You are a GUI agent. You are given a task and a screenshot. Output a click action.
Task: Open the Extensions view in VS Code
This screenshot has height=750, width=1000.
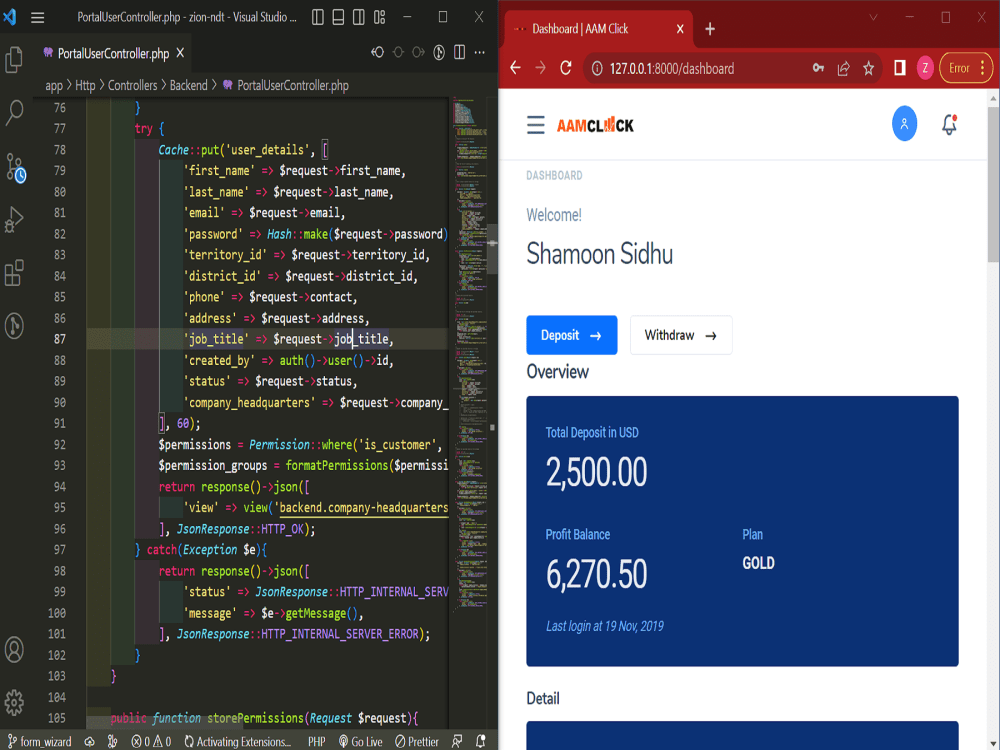tap(14, 273)
